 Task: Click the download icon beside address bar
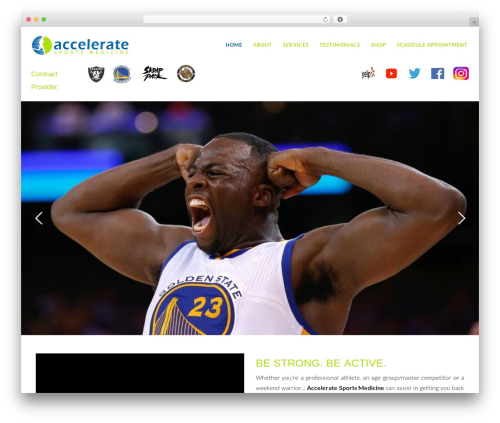340,19
